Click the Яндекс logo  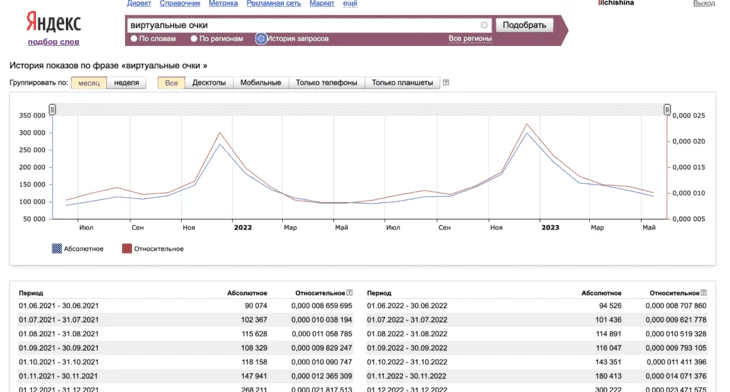coord(53,22)
